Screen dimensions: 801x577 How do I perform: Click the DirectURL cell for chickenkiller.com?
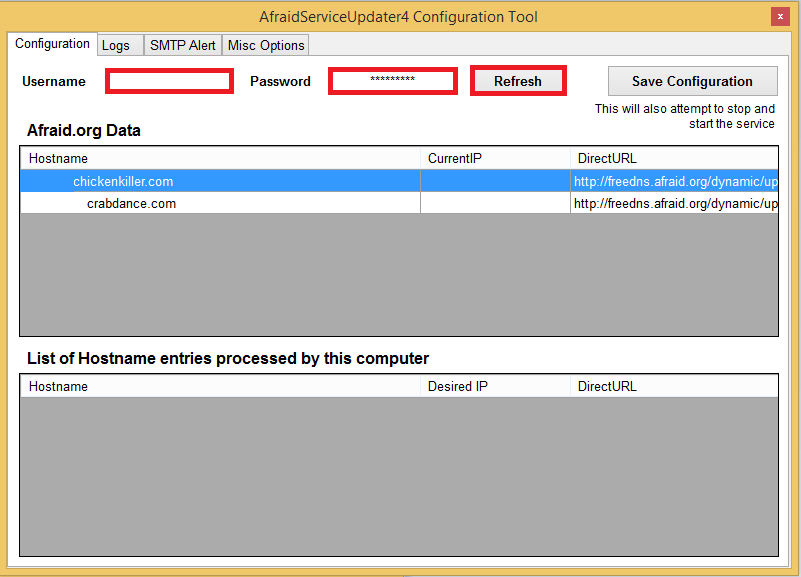tap(674, 181)
